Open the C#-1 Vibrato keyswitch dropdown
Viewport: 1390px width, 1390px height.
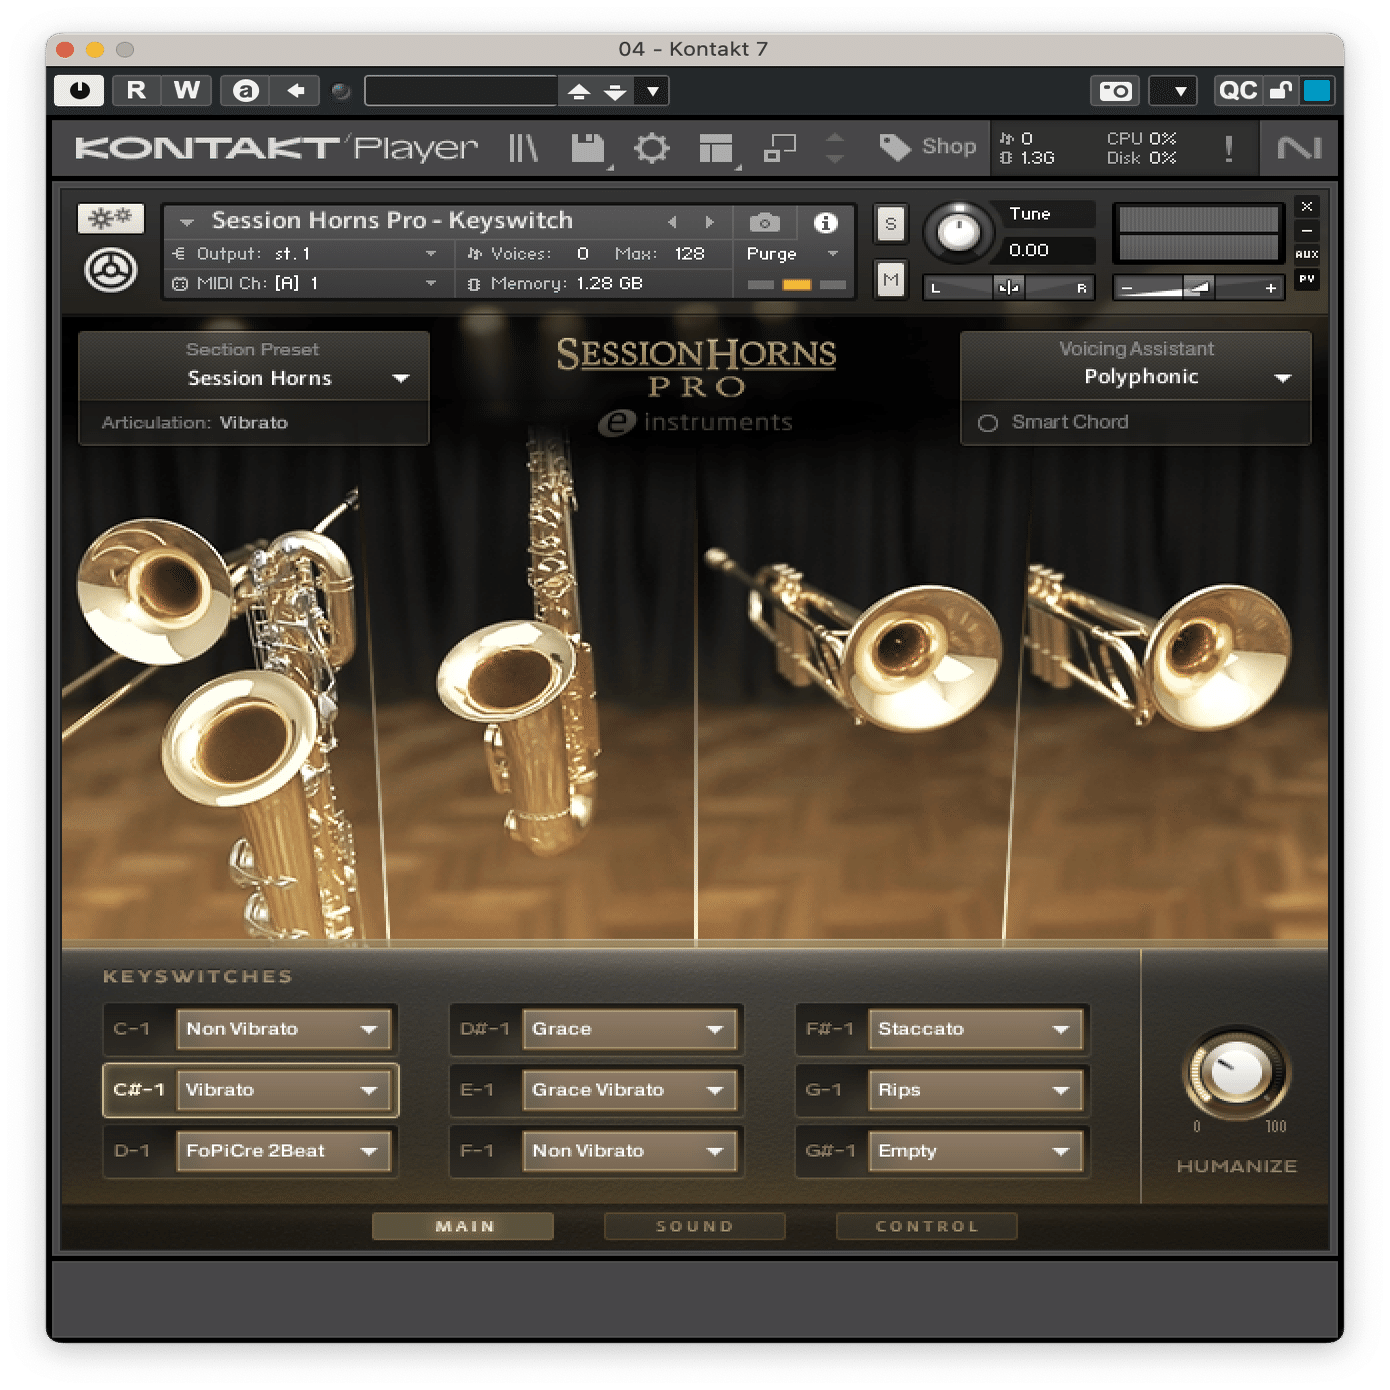pyautogui.click(x=283, y=1090)
